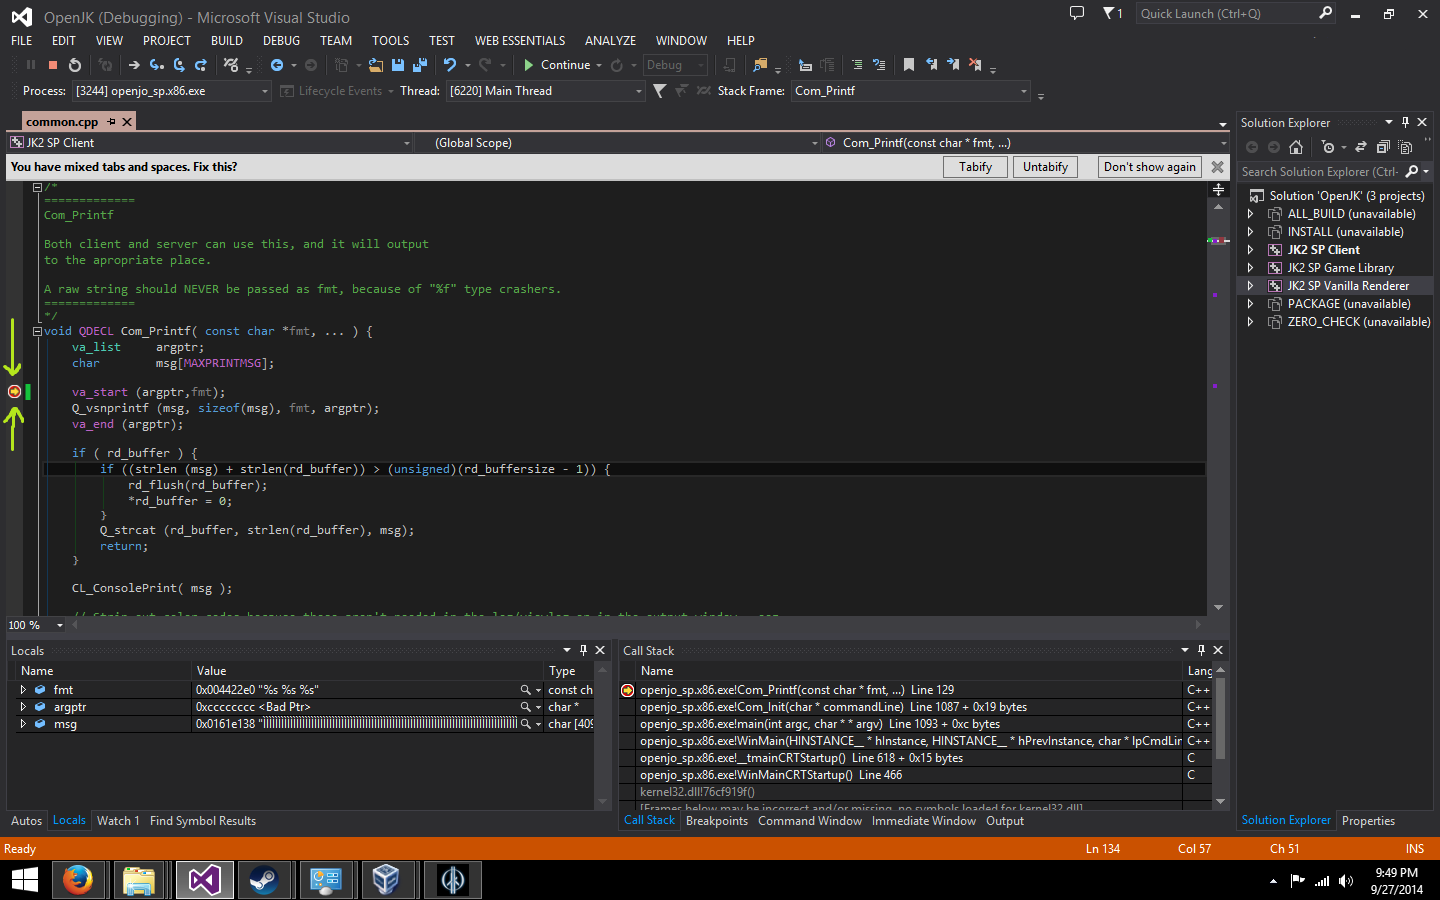Toggle threads filter flag icon
Viewport: 1440px width, 900px height.
[659, 91]
